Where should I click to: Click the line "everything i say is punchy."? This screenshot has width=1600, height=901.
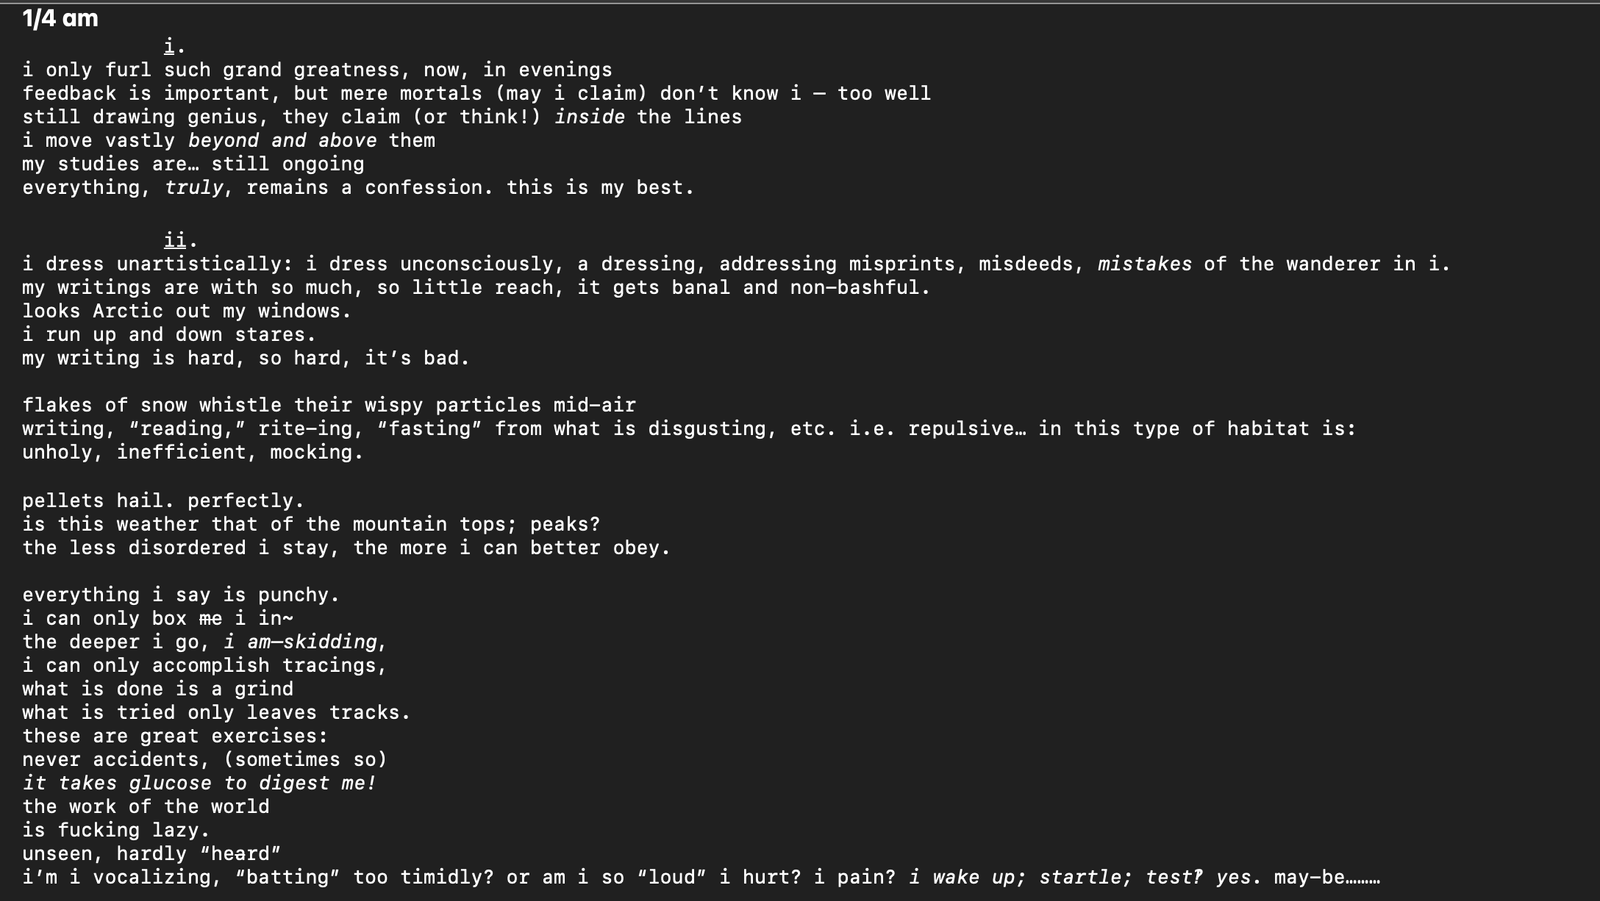(180, 595)
